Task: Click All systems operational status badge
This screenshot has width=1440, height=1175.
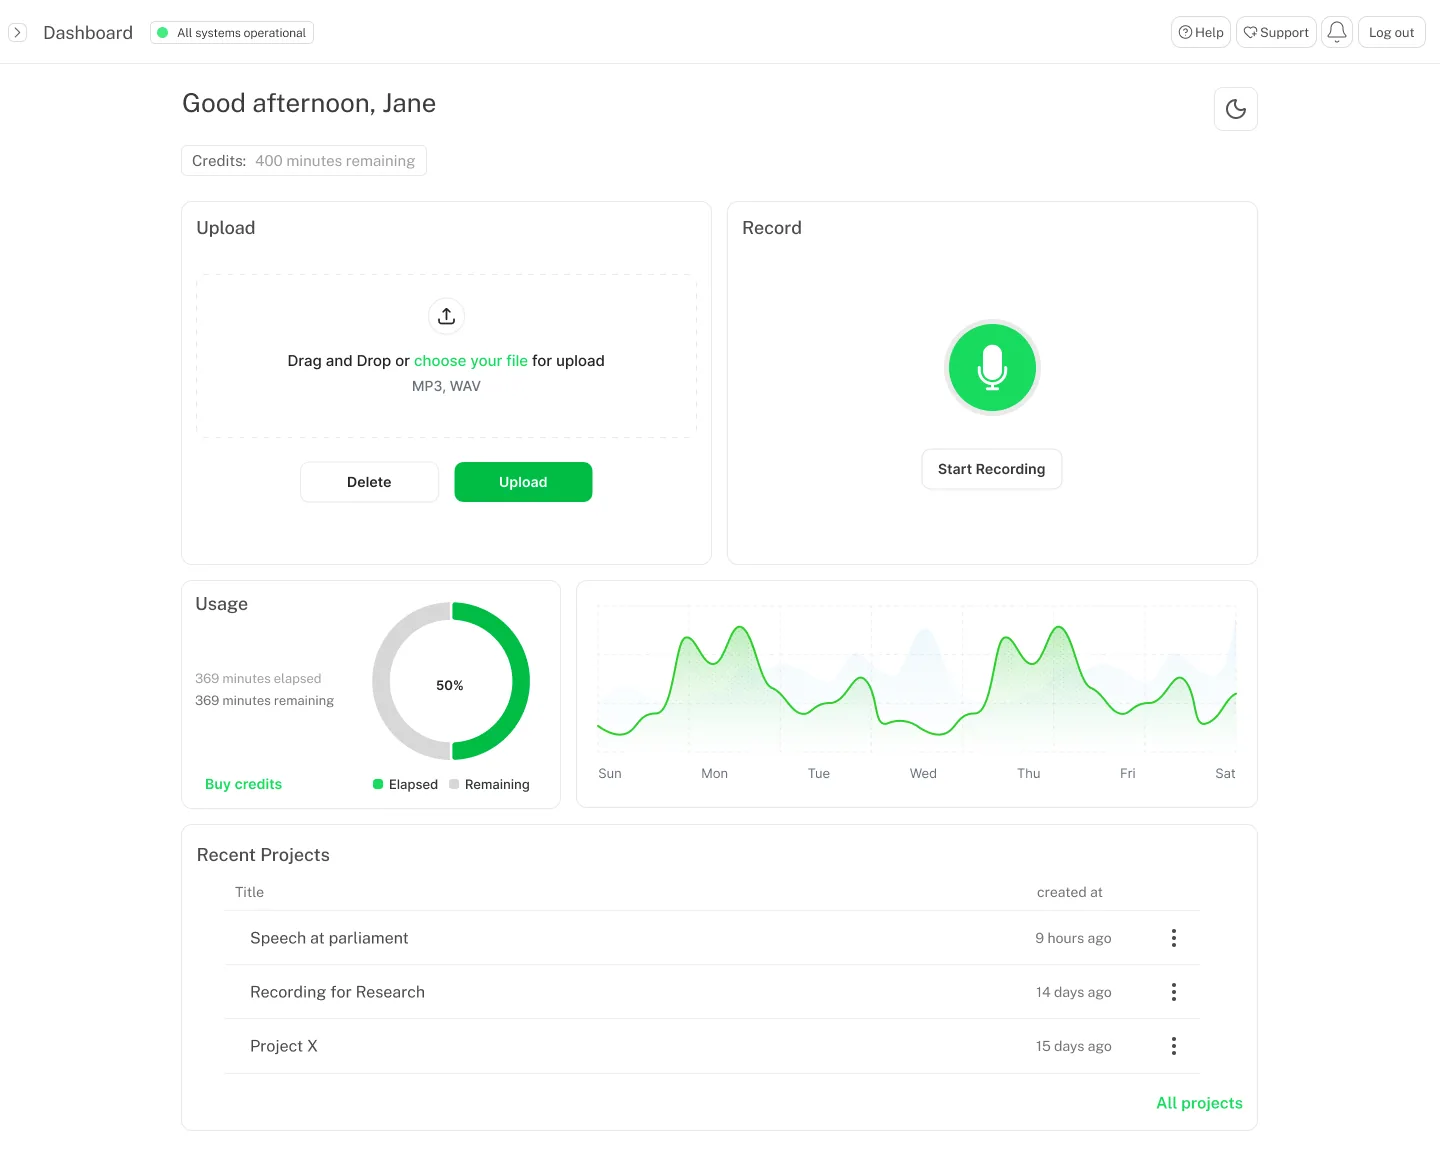Action: pyautogui.click(x=232, y=33)
